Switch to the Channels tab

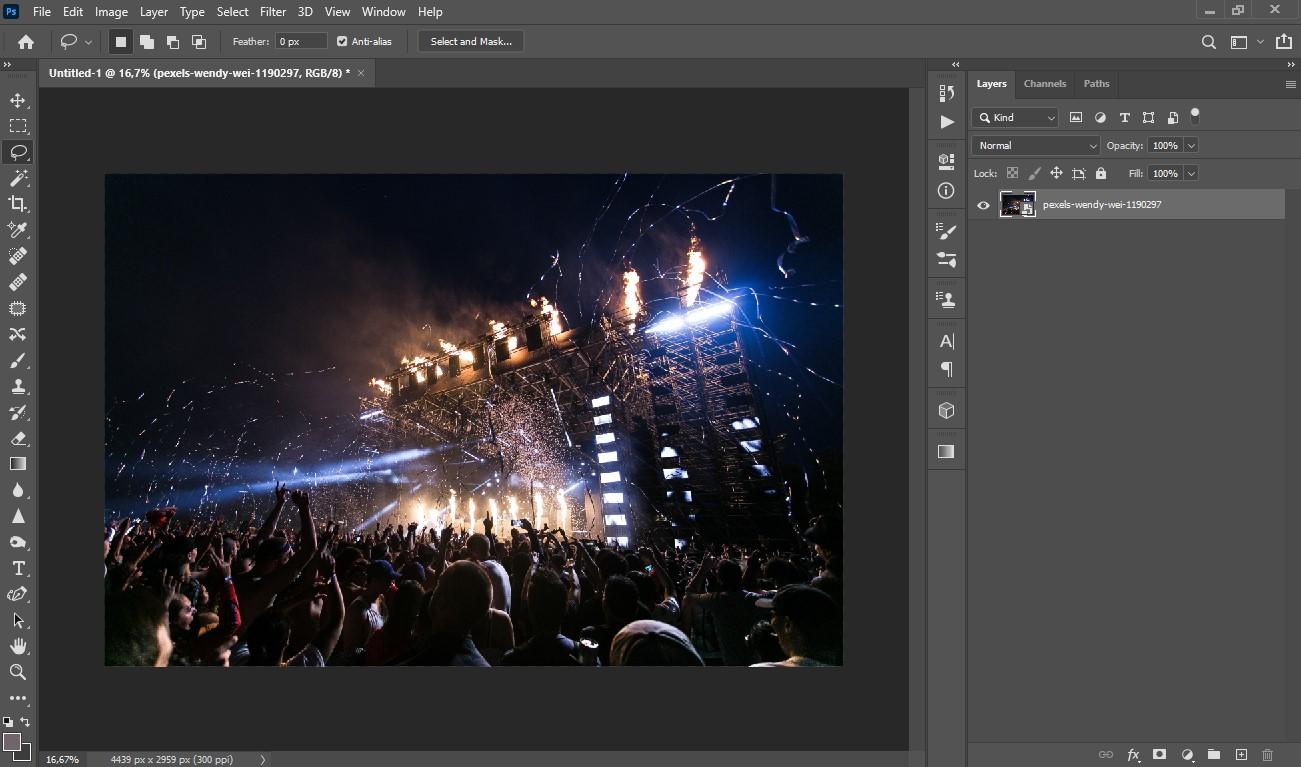click(x=1045, y=84)
